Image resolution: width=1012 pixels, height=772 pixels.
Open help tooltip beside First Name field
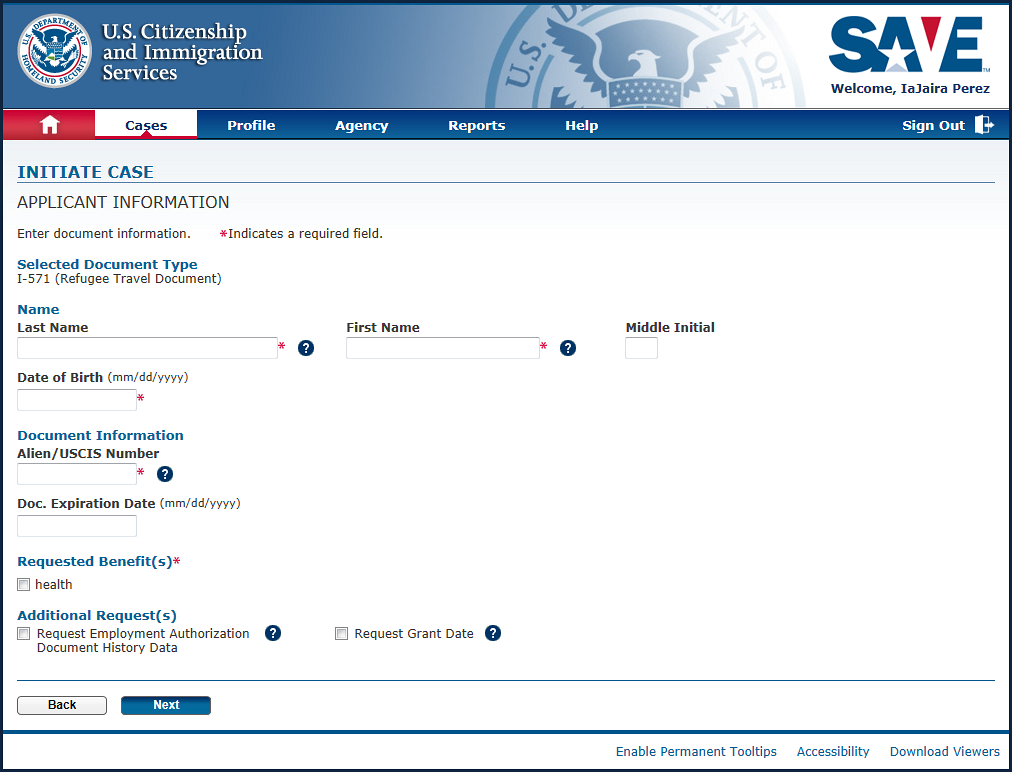tap(568, 348)
